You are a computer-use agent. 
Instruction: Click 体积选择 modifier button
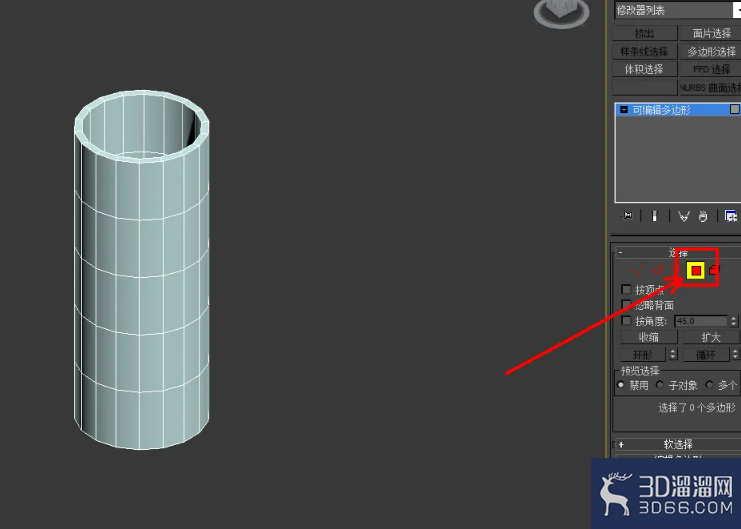(644, 69)
